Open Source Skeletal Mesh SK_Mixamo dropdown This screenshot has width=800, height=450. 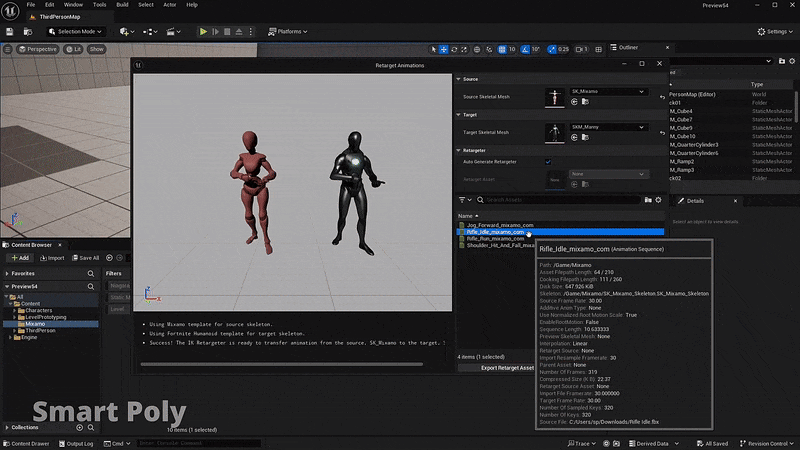(x=608, y=91)
